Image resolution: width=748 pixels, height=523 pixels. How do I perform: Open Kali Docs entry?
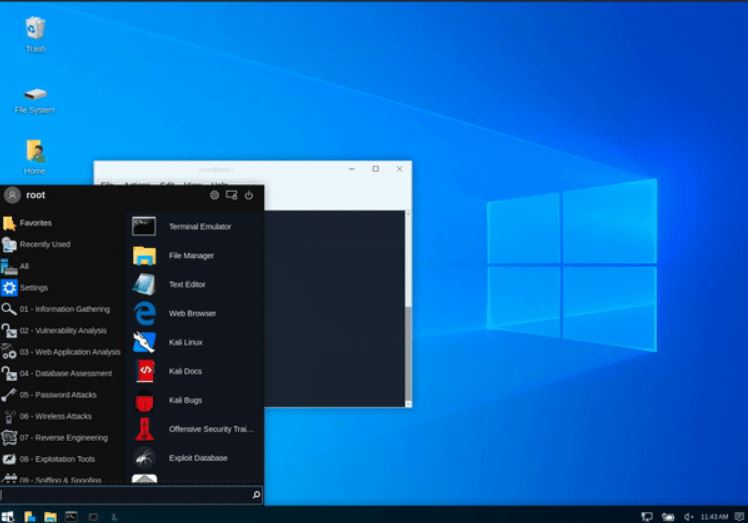[x=193, y=371]
